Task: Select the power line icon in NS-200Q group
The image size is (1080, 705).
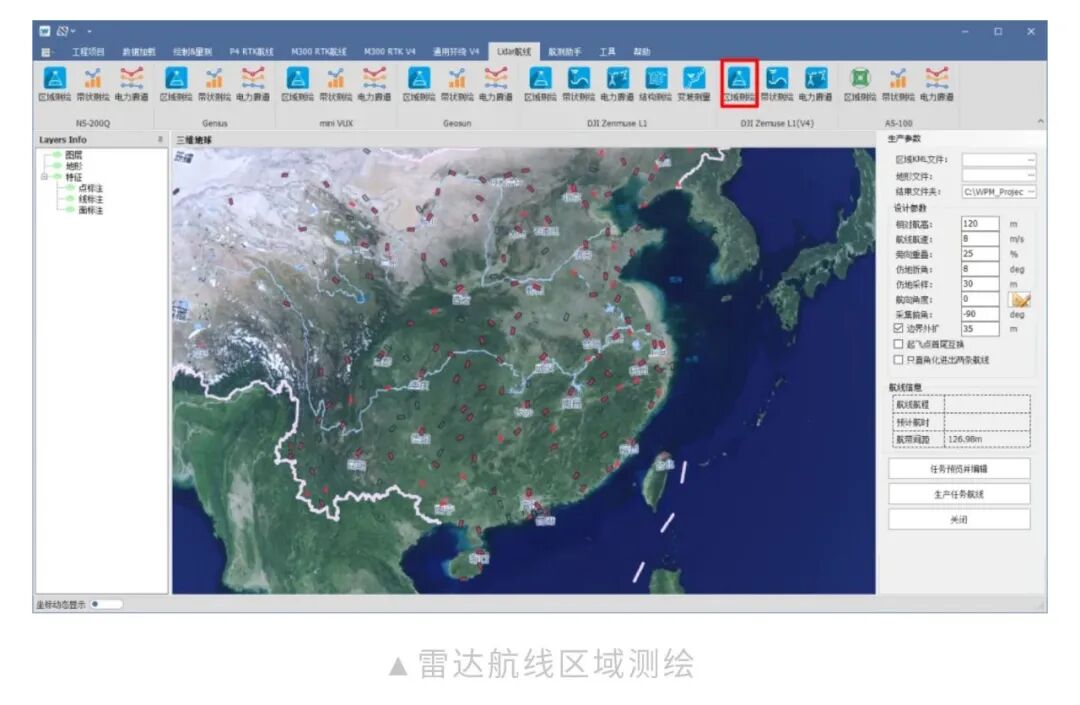Action: (131, 84)
